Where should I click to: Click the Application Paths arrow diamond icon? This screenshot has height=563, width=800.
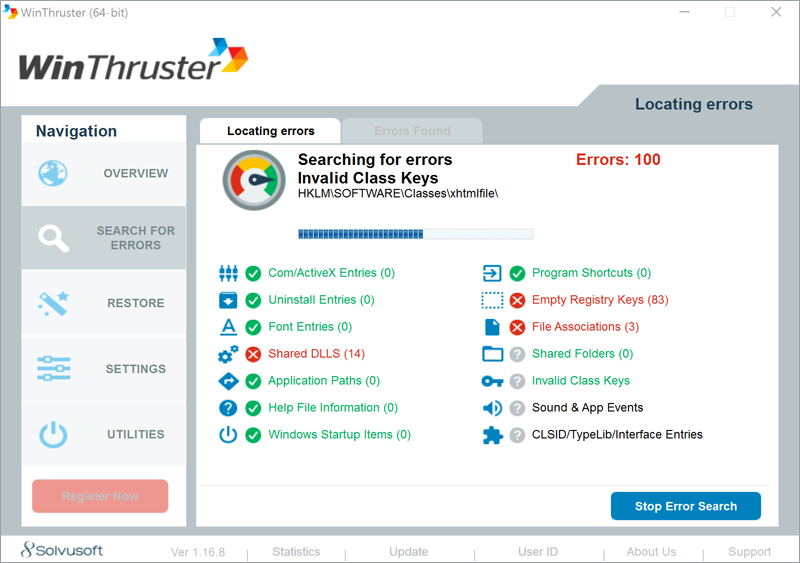[228, 381]
